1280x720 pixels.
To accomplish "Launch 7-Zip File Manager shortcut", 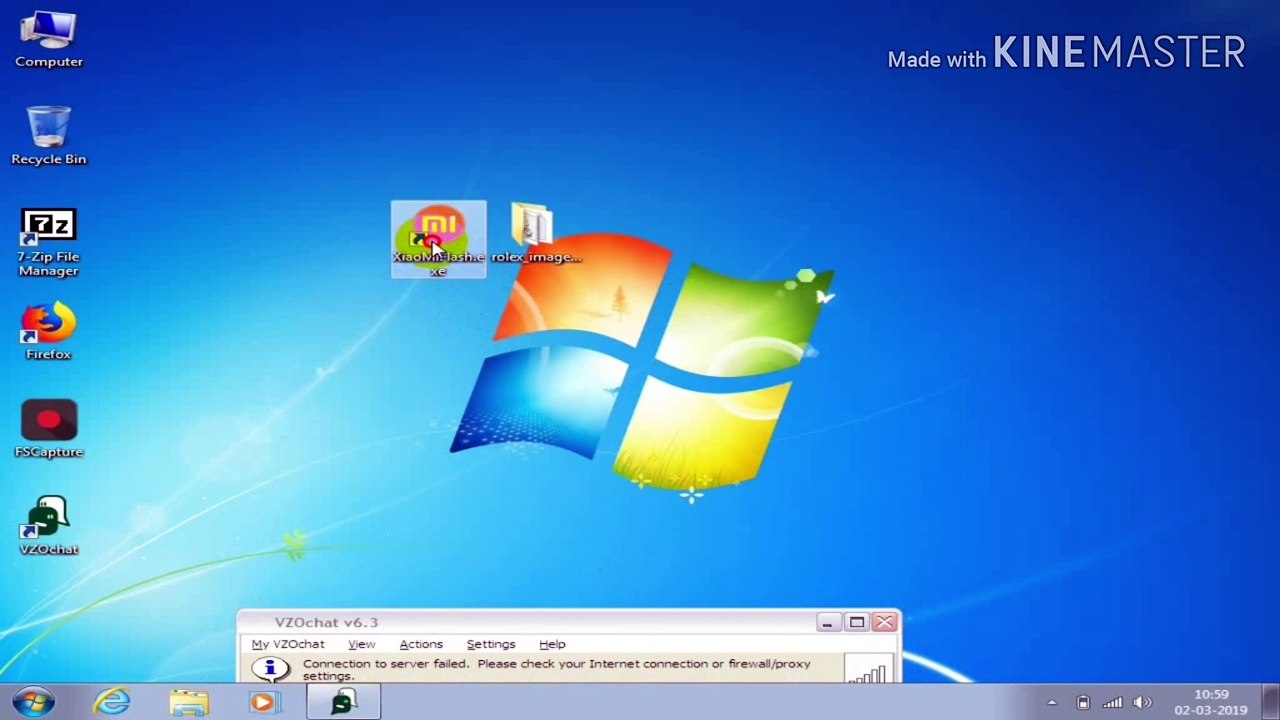I will pyautogui.click(x=49, y=243).
